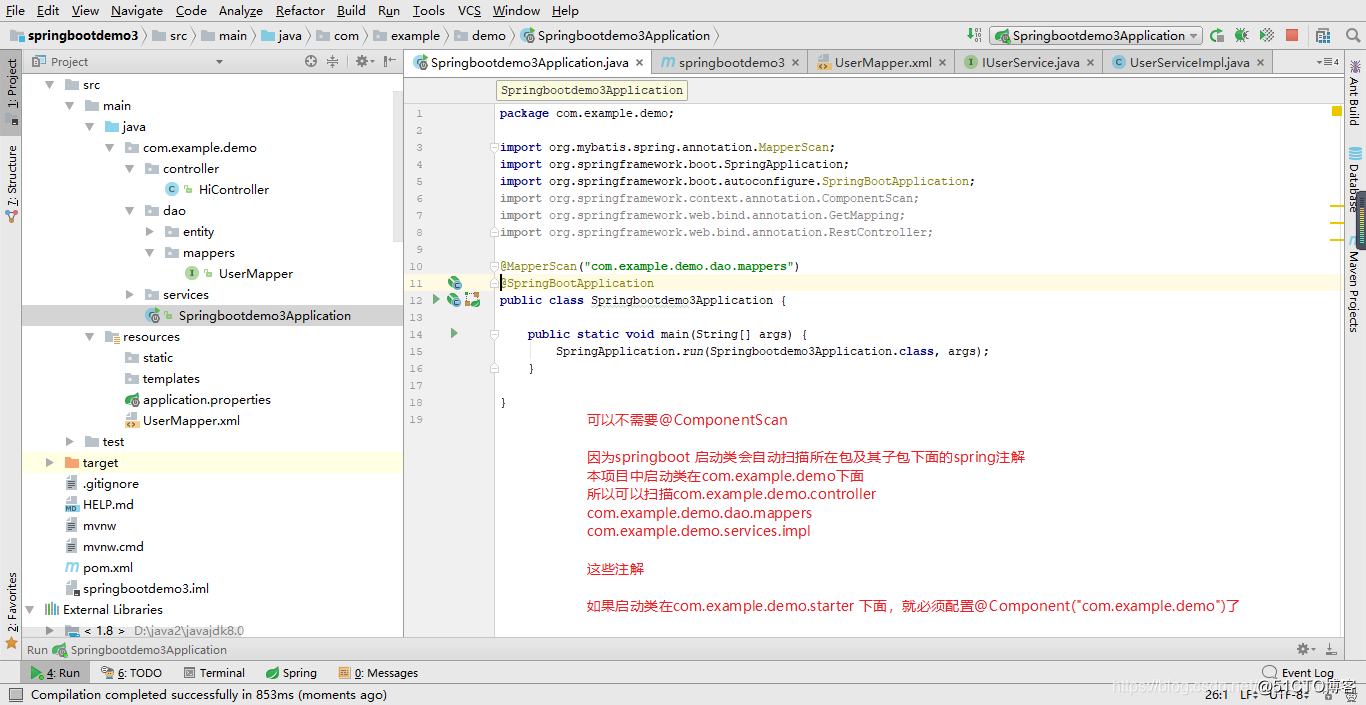Open the Terminal tool window
This screenshot has width=1366, height=705.
pos(212,673)
